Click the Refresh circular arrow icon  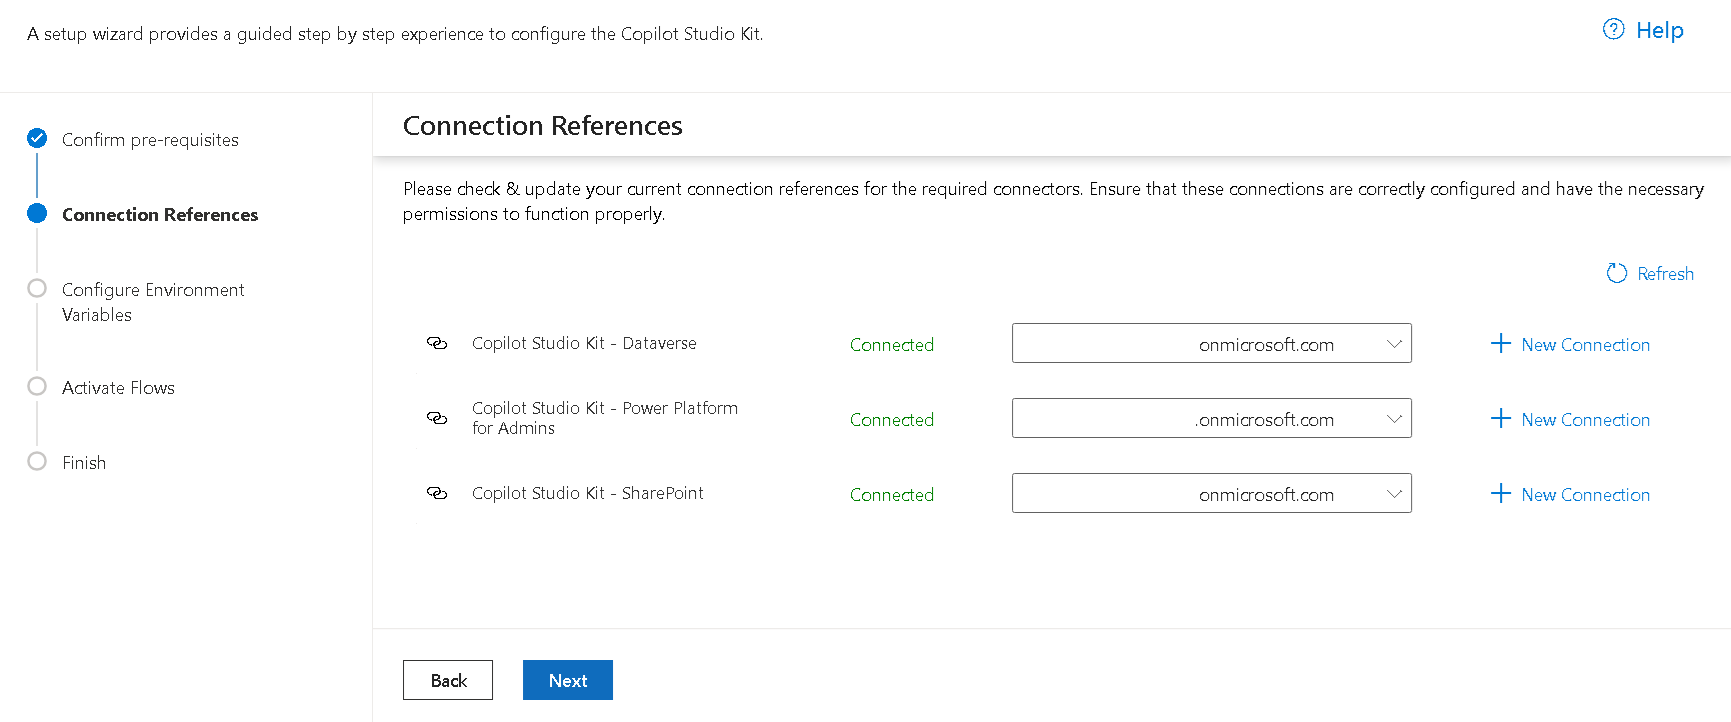point(1616,273)
